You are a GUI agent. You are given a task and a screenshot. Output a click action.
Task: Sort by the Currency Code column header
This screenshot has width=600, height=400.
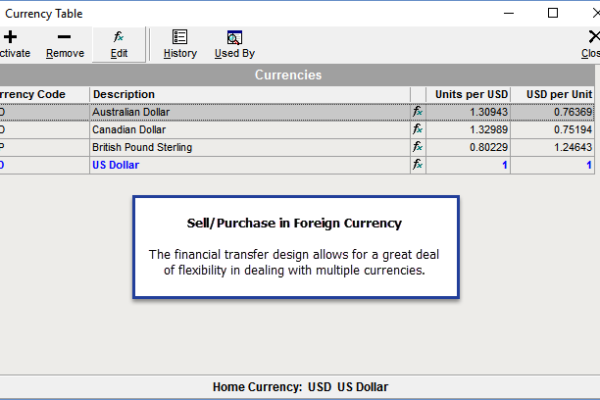point(44,94)
